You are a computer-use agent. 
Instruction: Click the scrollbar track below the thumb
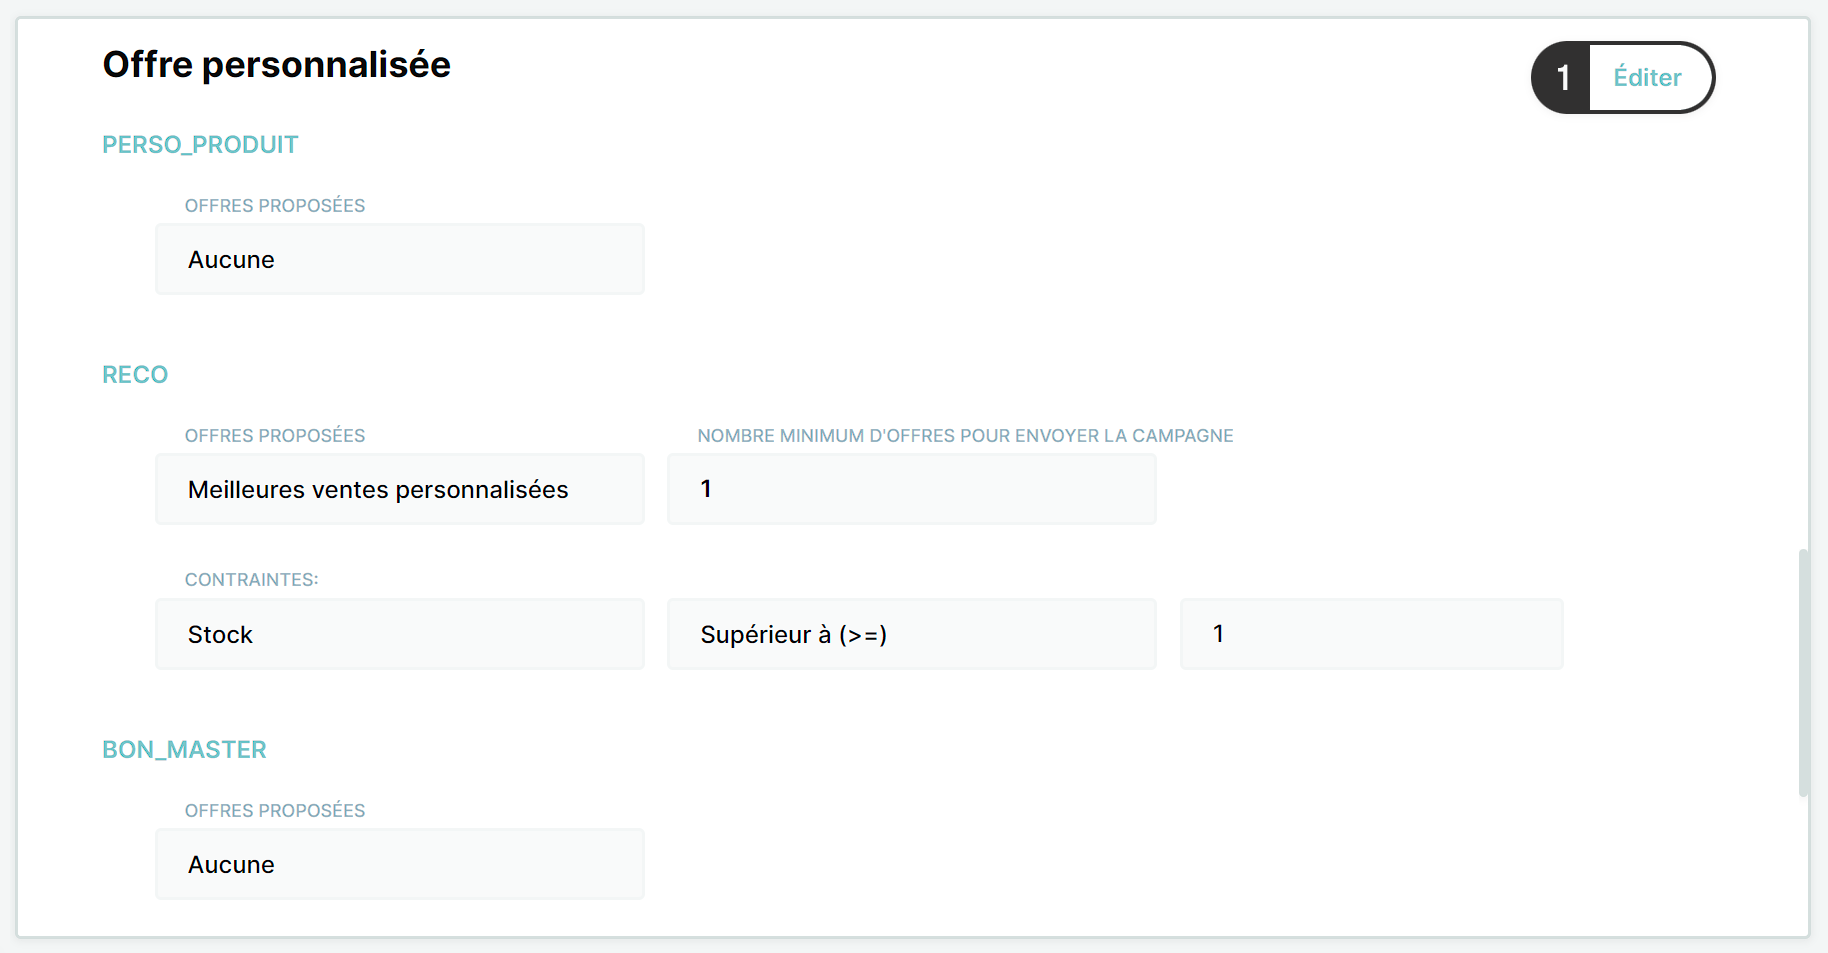pyautogui.click(x=1804, y=865)
